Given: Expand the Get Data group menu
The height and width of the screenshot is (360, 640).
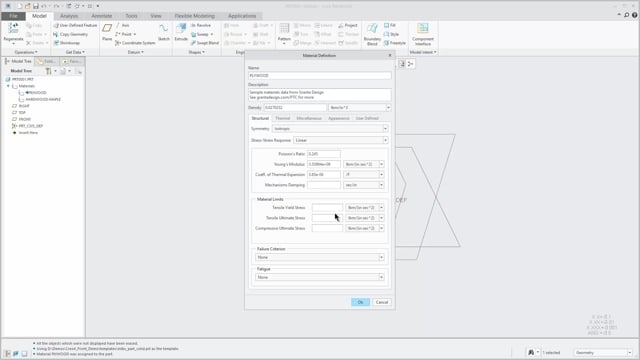Looking at the screenshot, I should (75, 52).
